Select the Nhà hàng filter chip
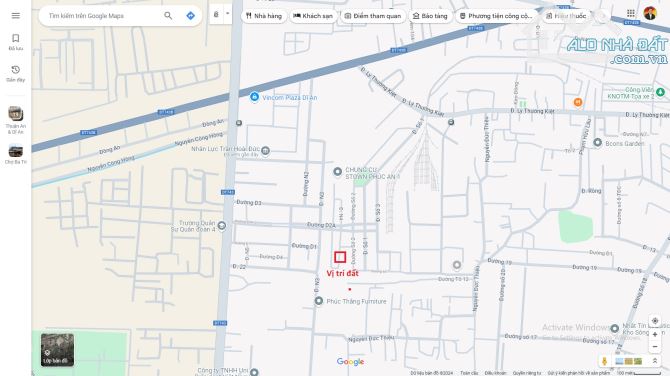 pos(264,16)
